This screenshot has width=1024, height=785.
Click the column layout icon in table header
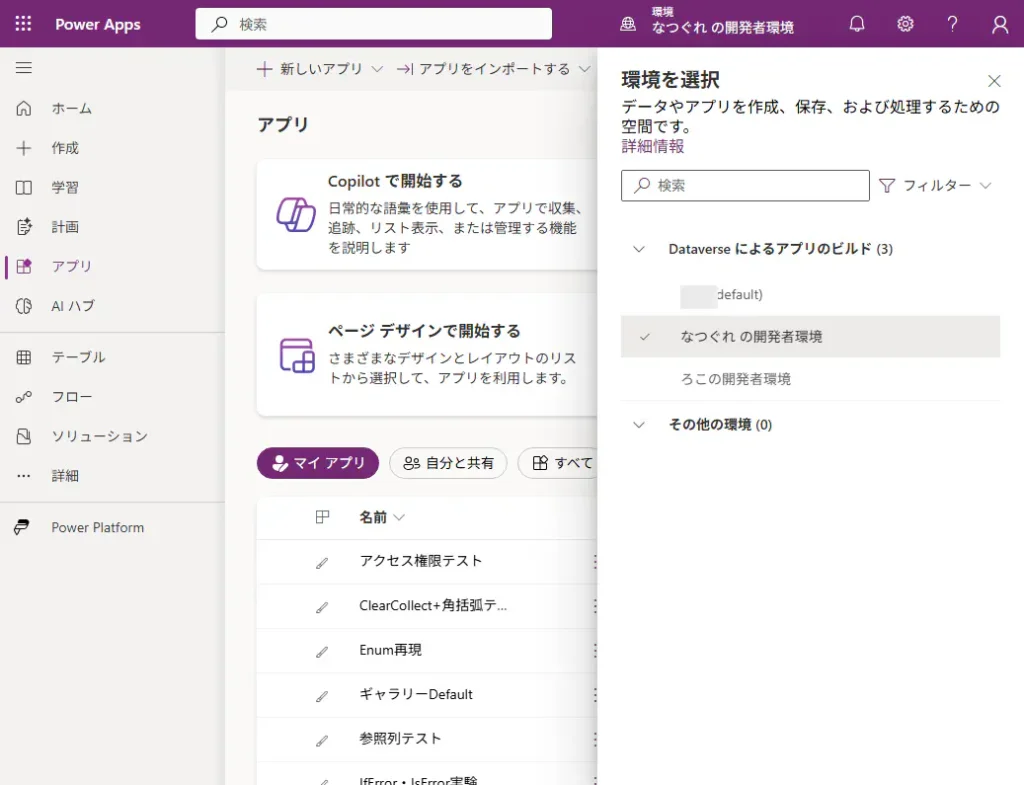pyautogui.click(x=323, y=517)
